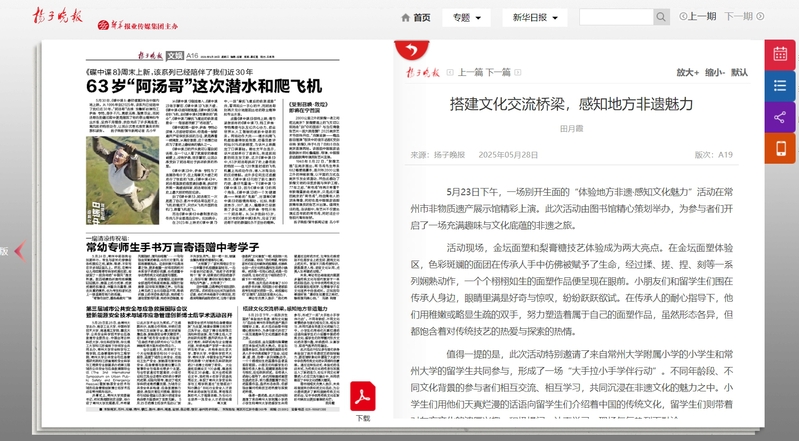Click the article title 搭建文化交流桥梁，感知地方非遗魅力
Screen dimensions: 799x441
[x=571, y=104]
